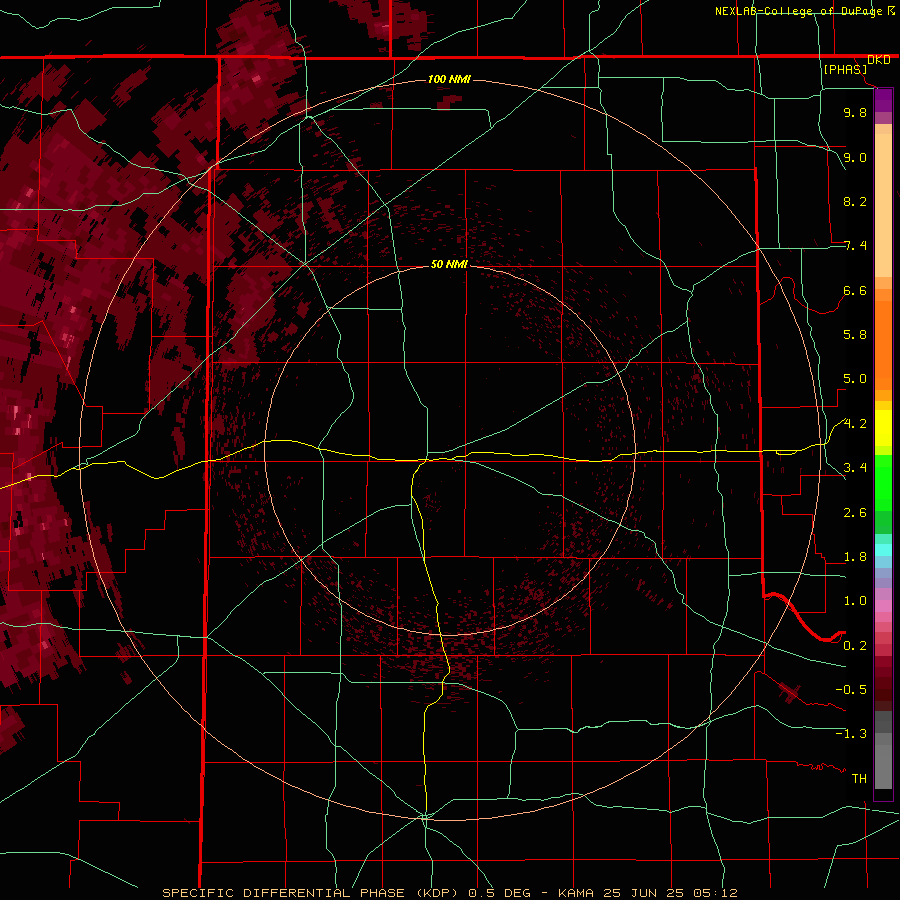The height and width of the screenshot is (900, 900).
Task: Click the 100 NMI range ring label
Action: pyautogui.click(x=449, y=79)
